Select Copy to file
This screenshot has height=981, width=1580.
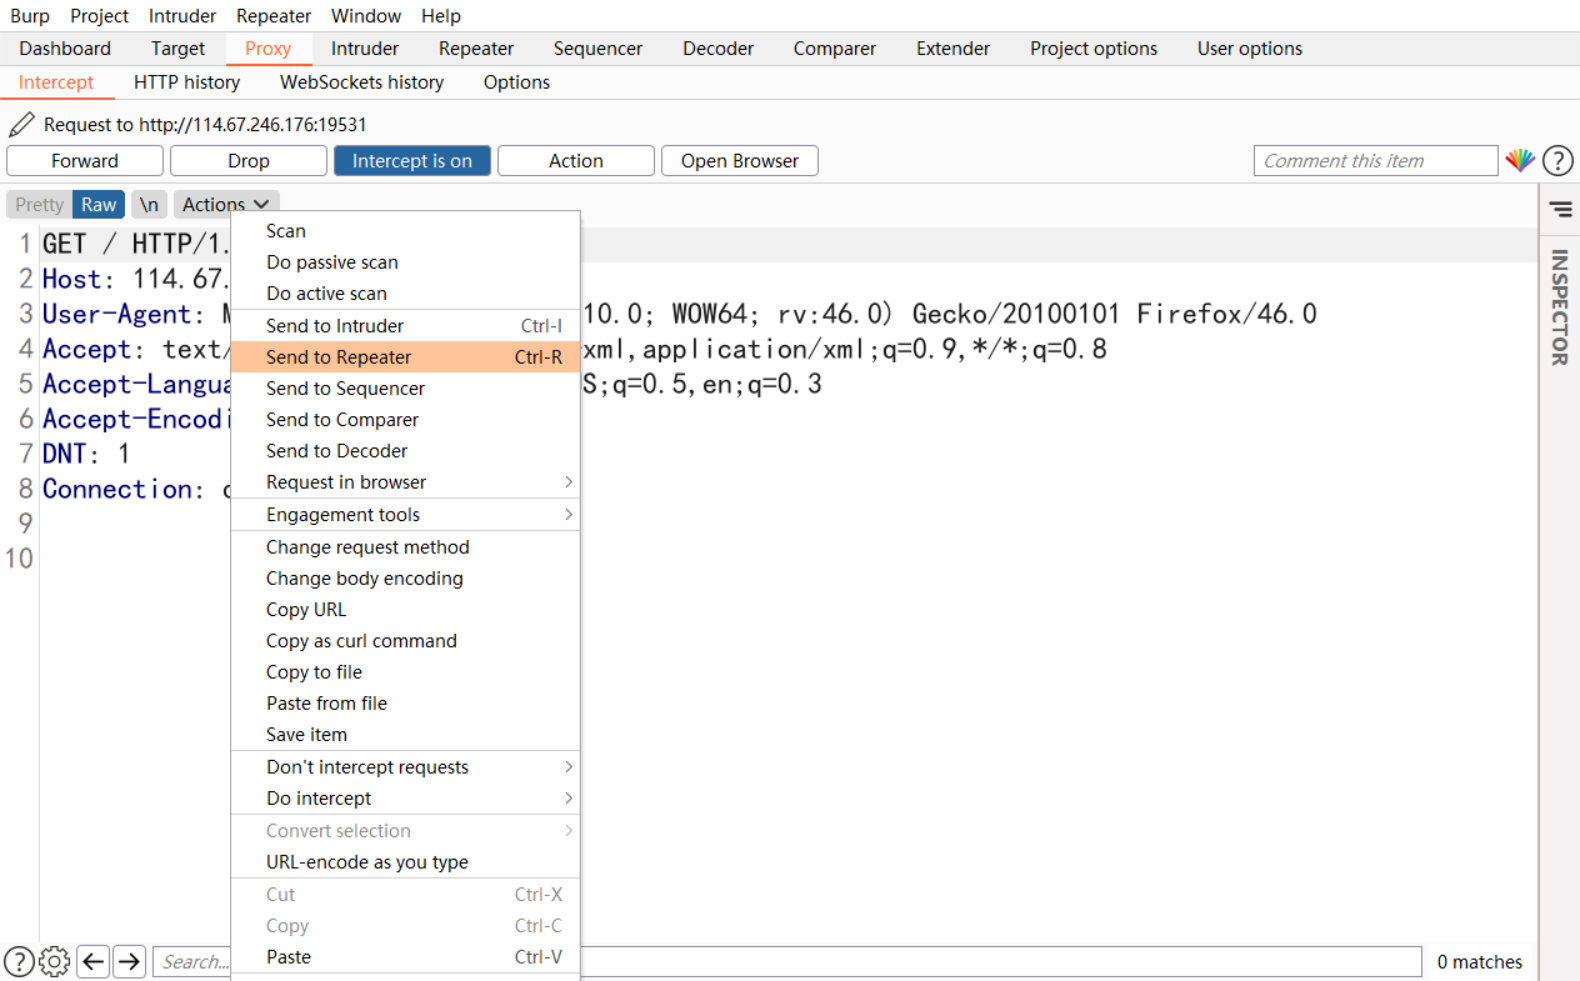click(x=405, y=672)
